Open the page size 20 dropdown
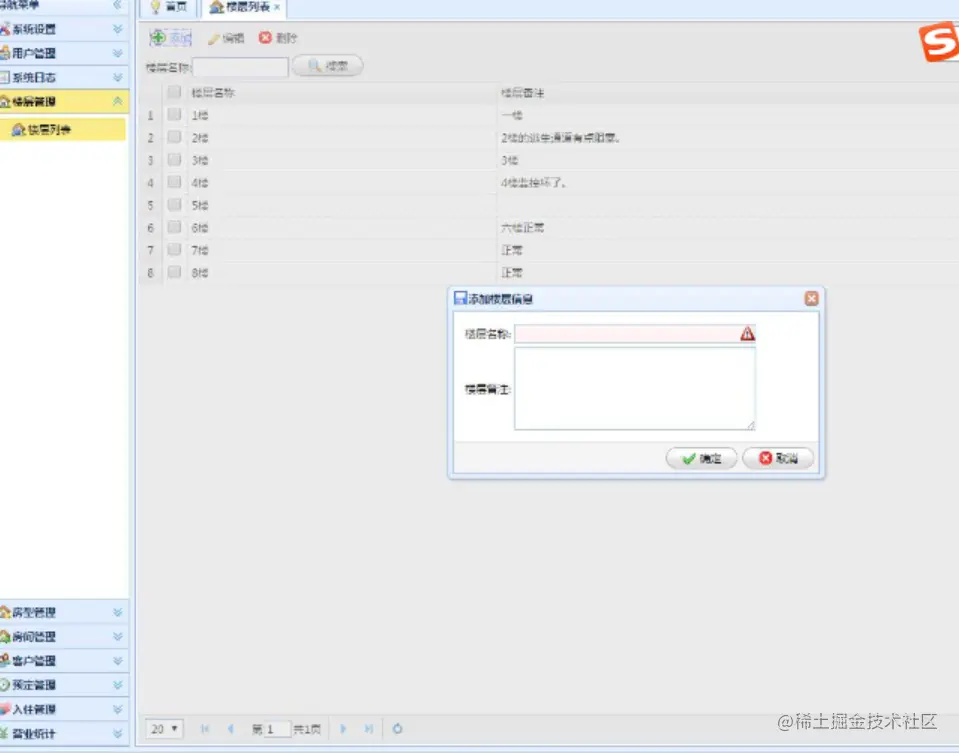This screenshot has width=959, height=753. (165, 729)
